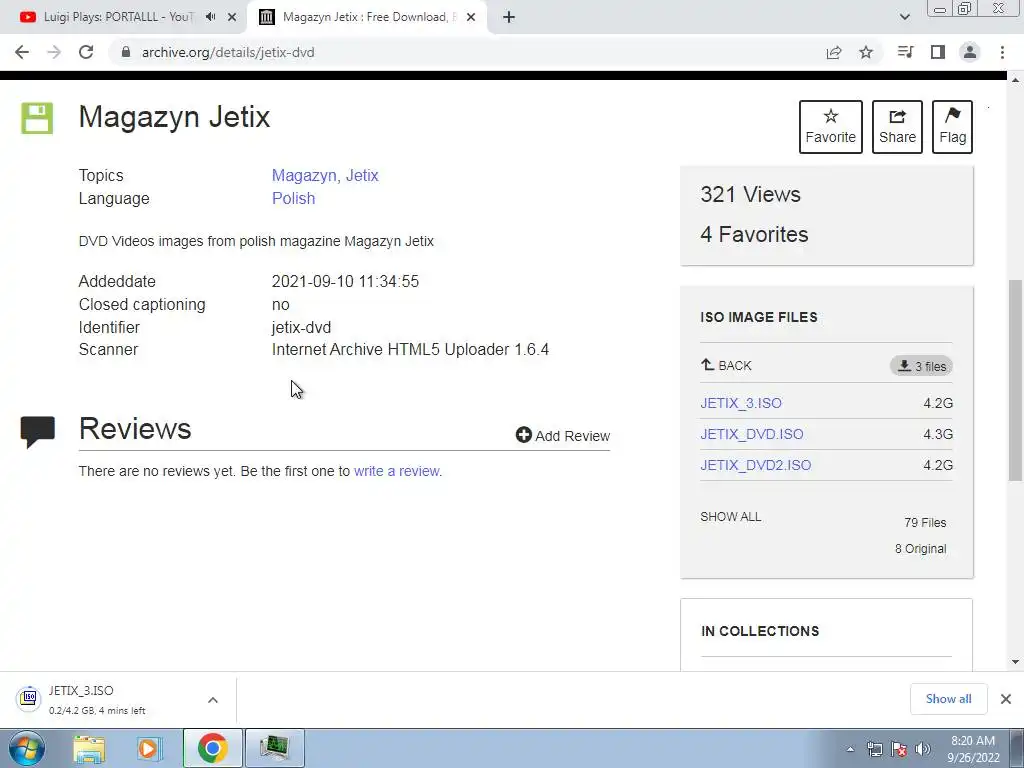The height and width of the screenshot is (768, 1024).
Task: Click the Add Review plus button
Action: (x=563, y=436)
